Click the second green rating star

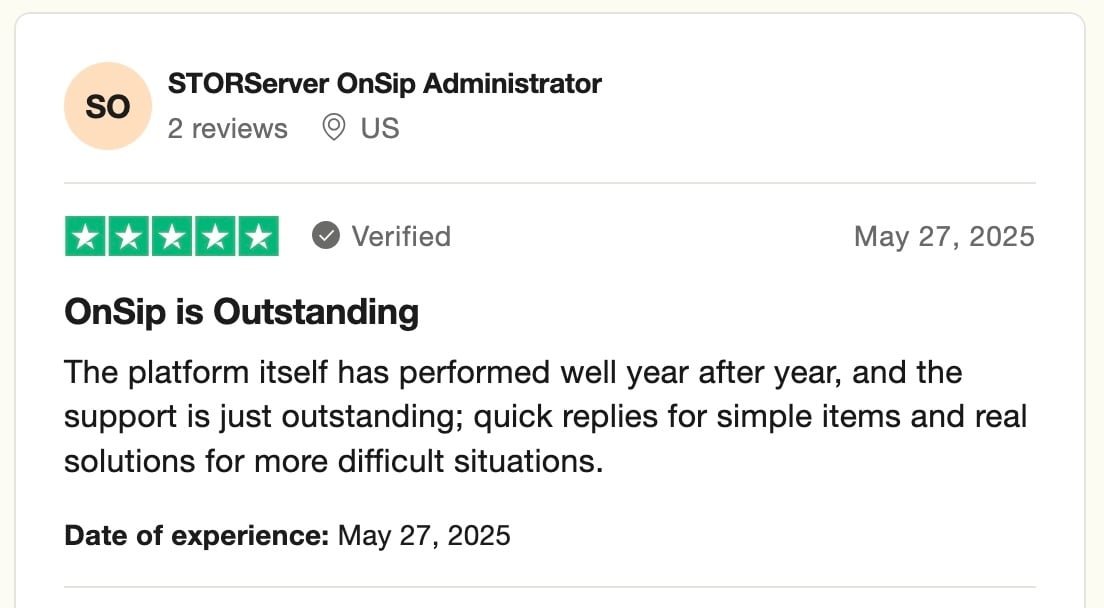129,237
